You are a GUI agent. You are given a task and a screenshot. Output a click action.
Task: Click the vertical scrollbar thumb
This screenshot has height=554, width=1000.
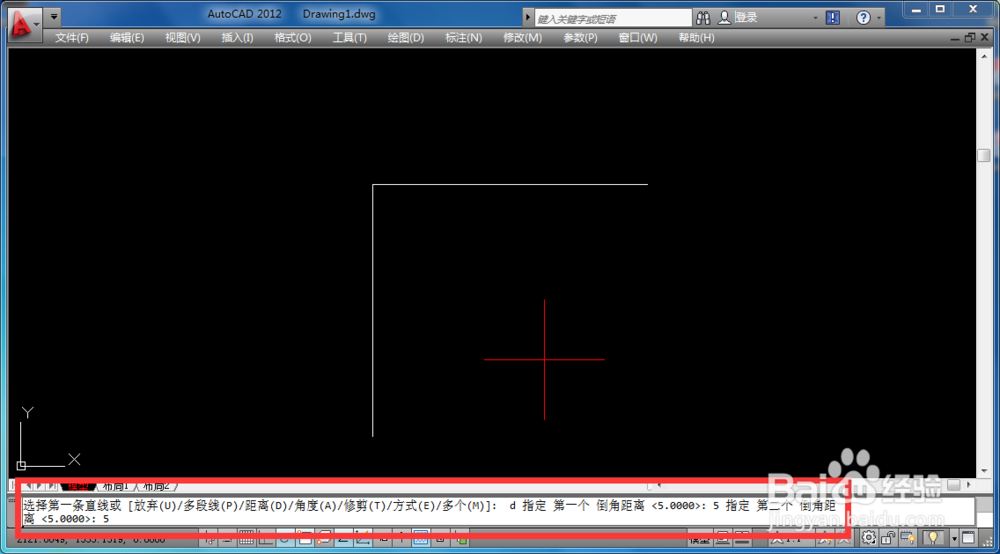point(984,156)
